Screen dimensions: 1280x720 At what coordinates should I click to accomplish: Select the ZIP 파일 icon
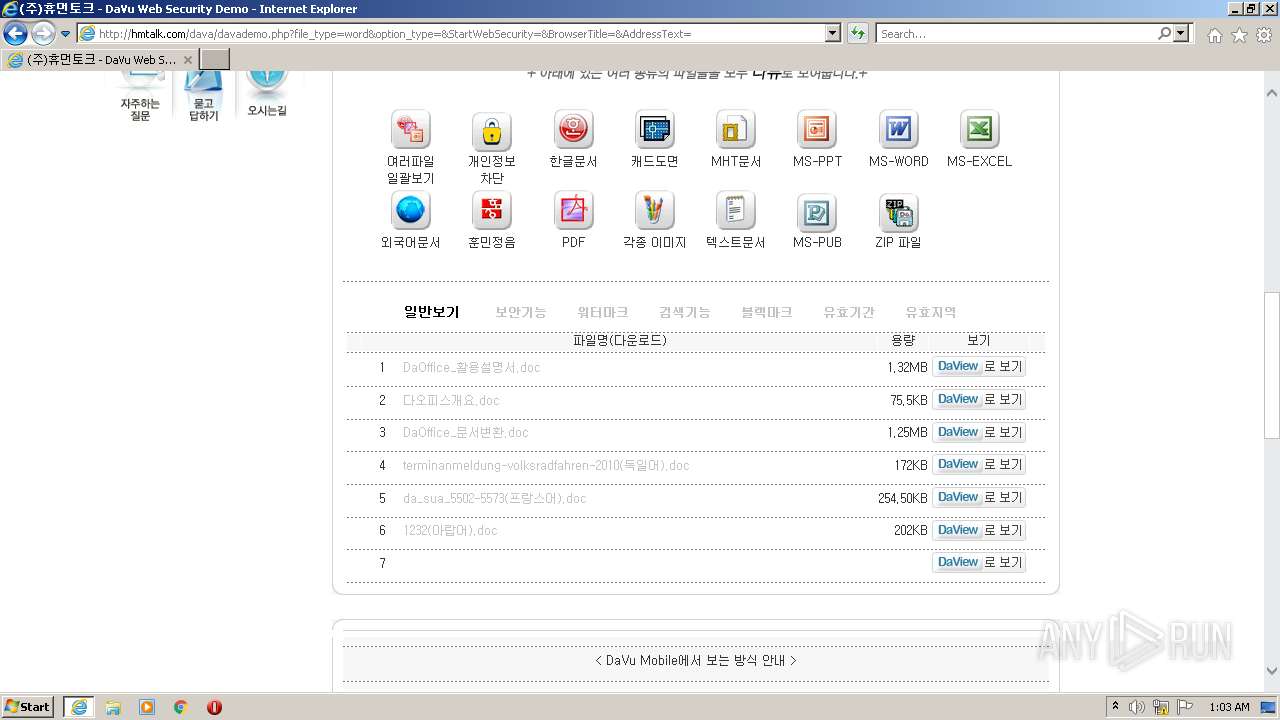898,211
